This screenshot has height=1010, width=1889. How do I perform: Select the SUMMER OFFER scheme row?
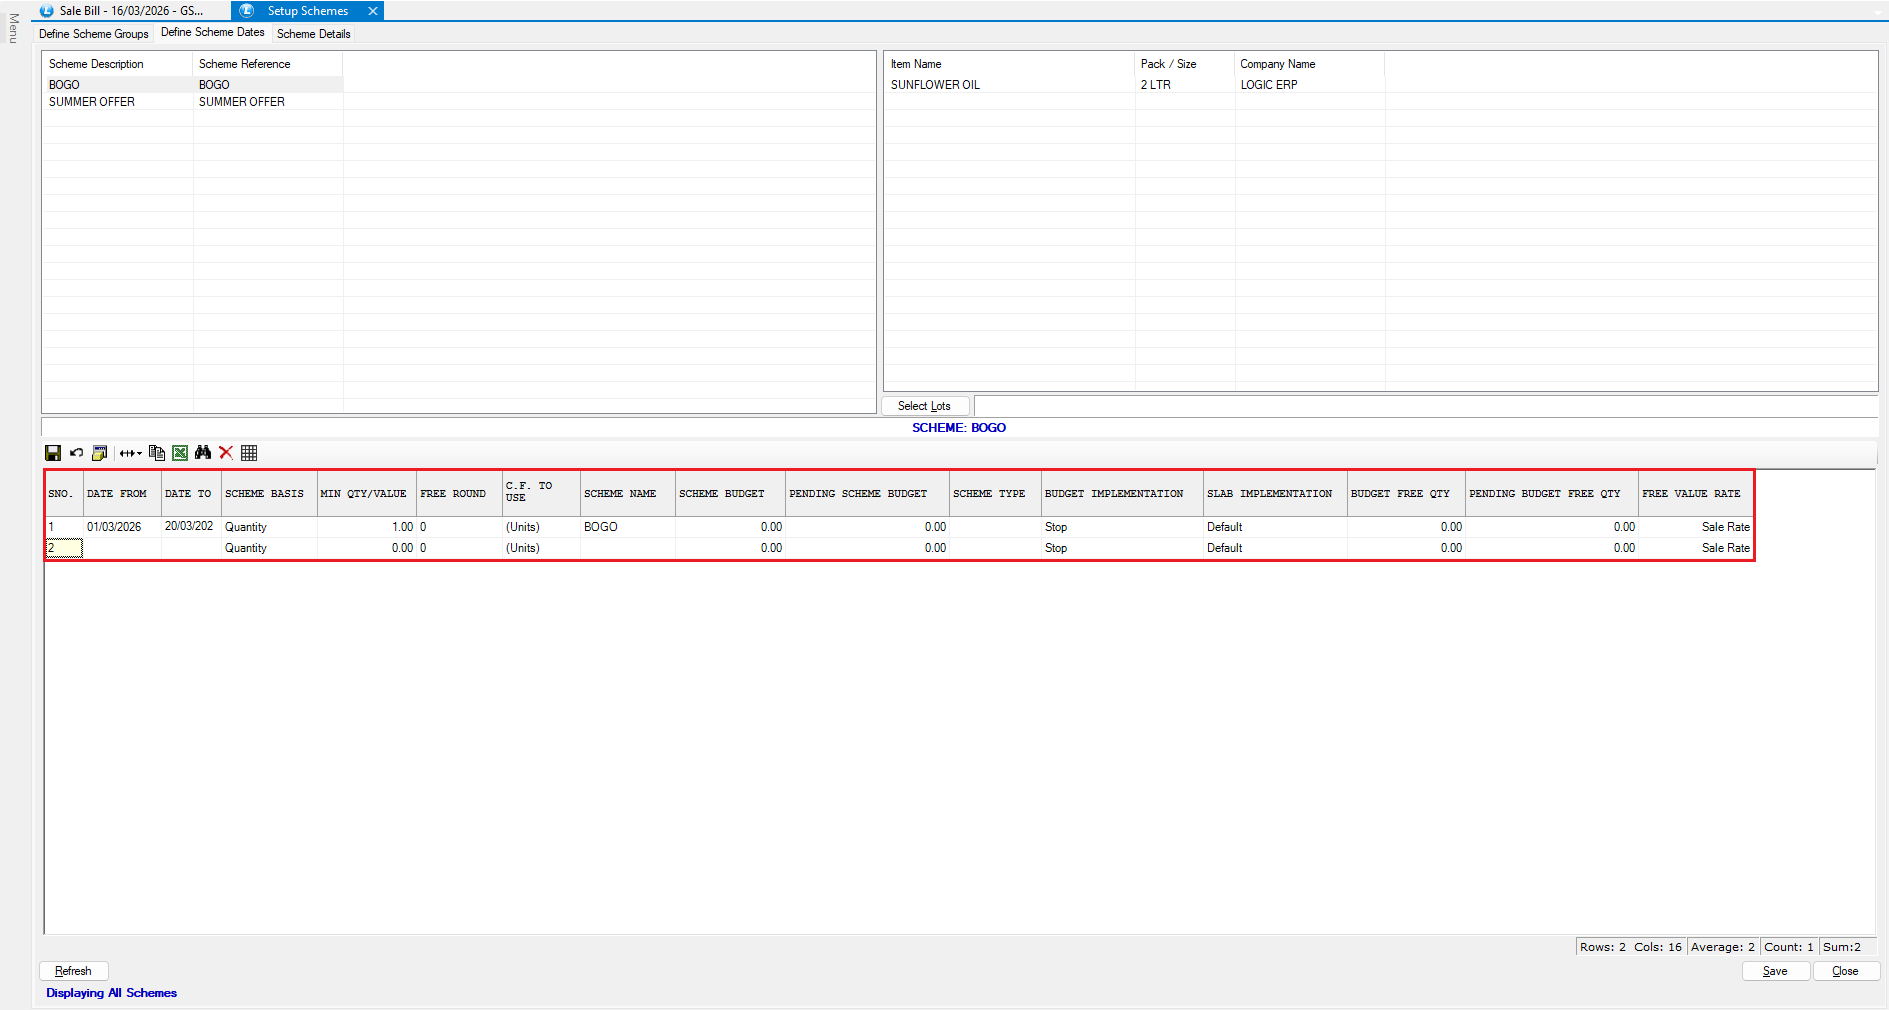(x=92, y=102)
